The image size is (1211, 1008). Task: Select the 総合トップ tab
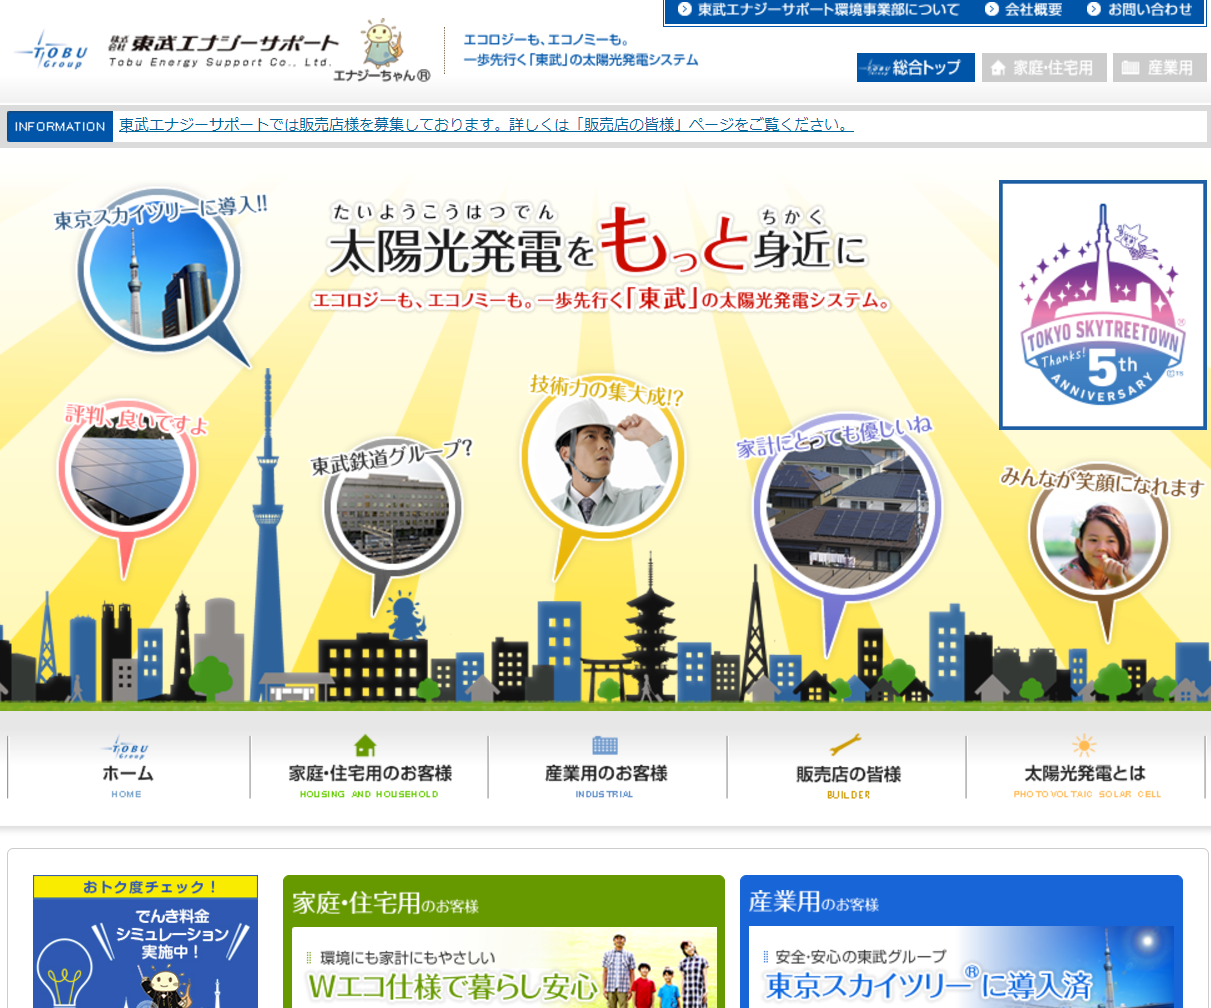(x=916, y=68)
